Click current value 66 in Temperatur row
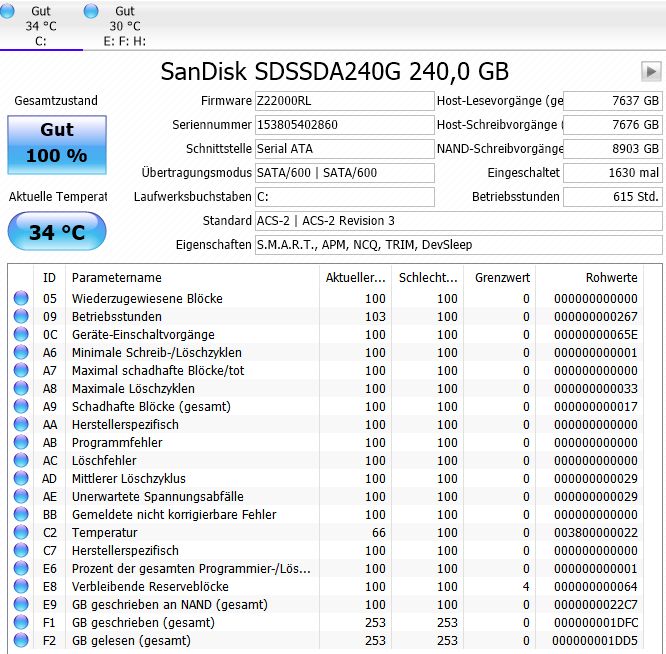666x654 pixels. click(x=378, y=533)
